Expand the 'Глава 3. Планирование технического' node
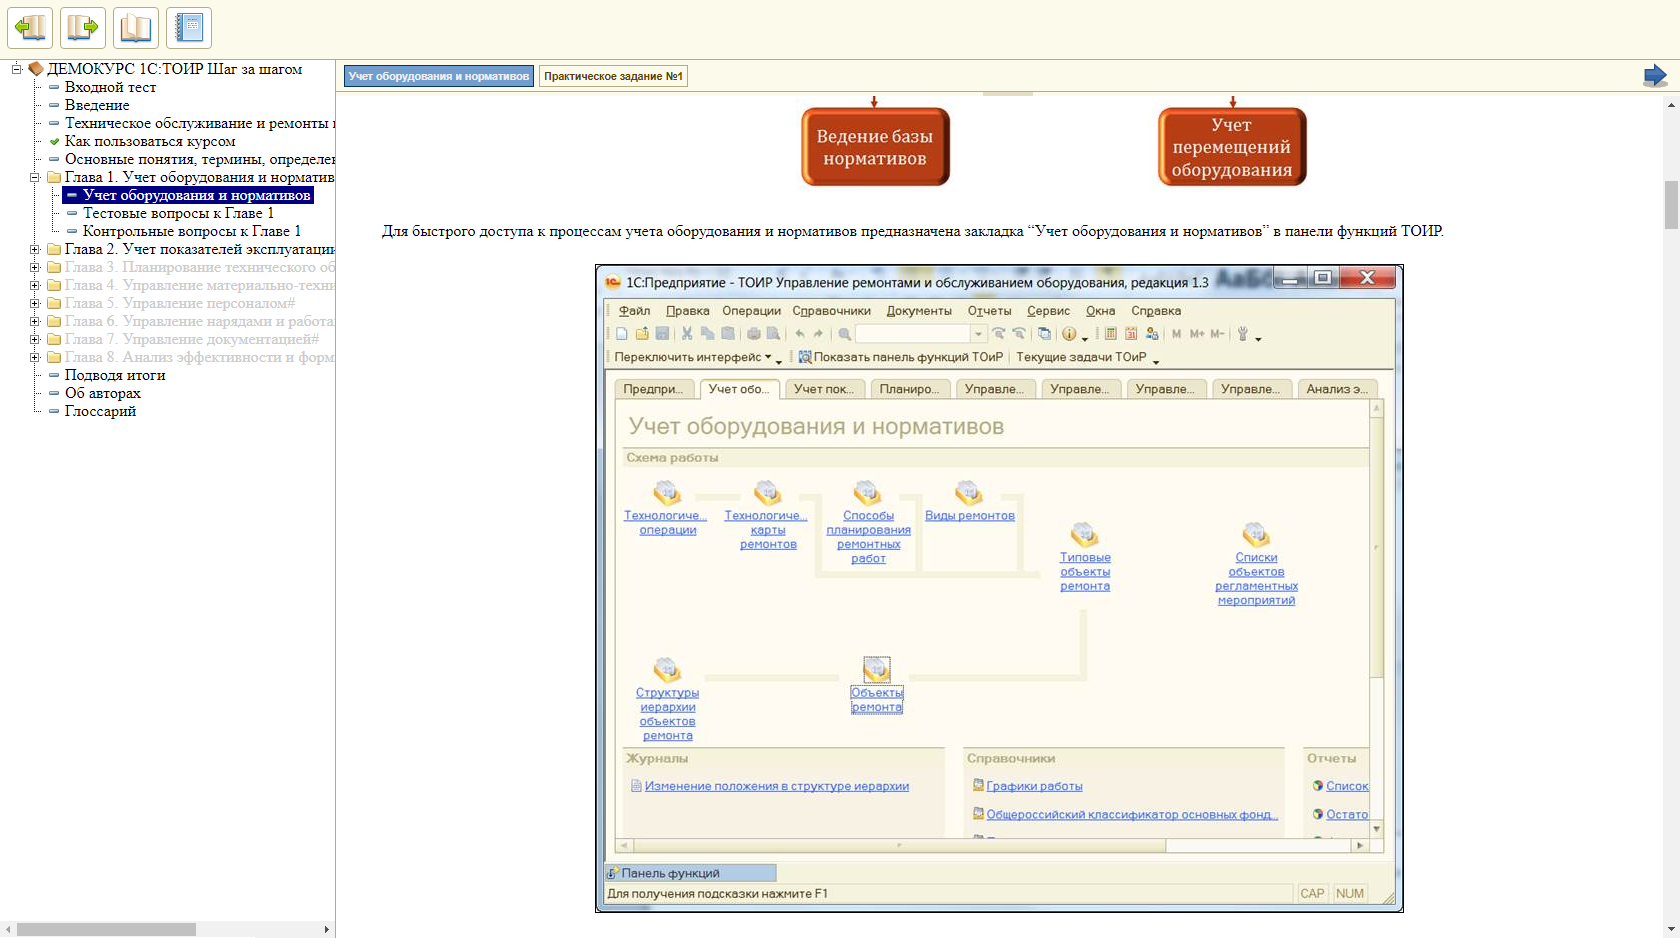The image size is (1680, 938). [x=35, y=267]
